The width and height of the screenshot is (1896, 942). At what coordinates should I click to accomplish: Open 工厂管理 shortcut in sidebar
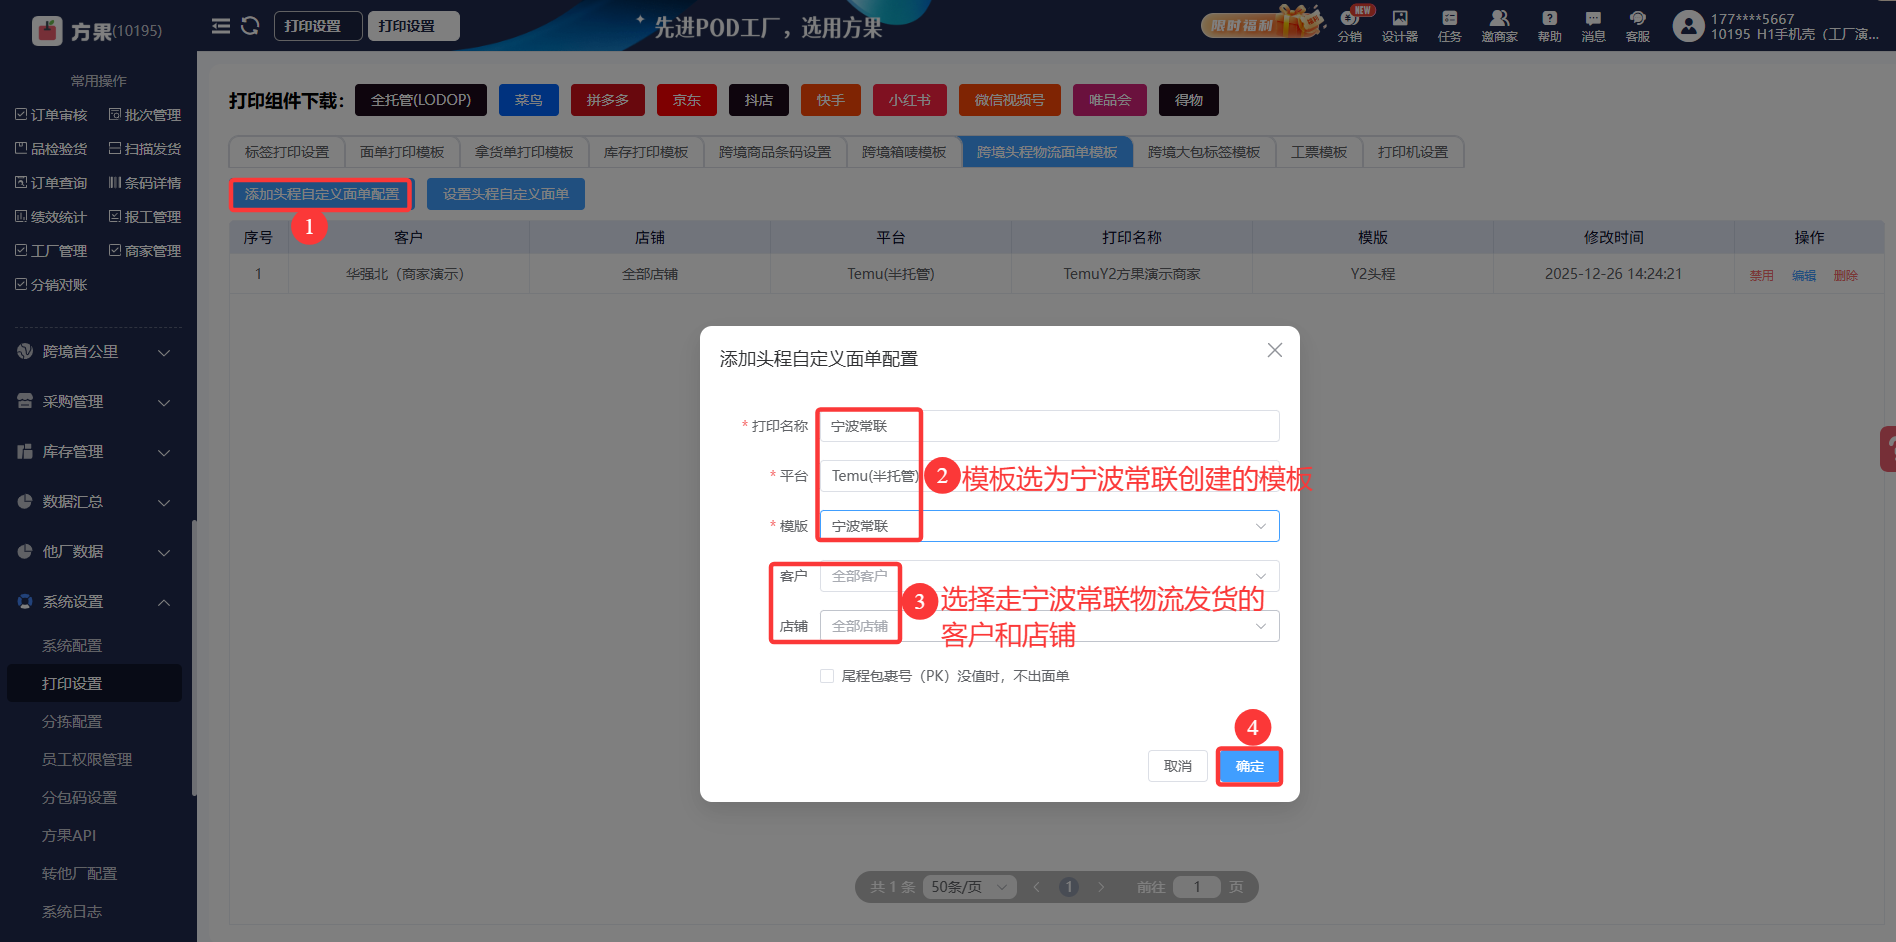(51, 251)
